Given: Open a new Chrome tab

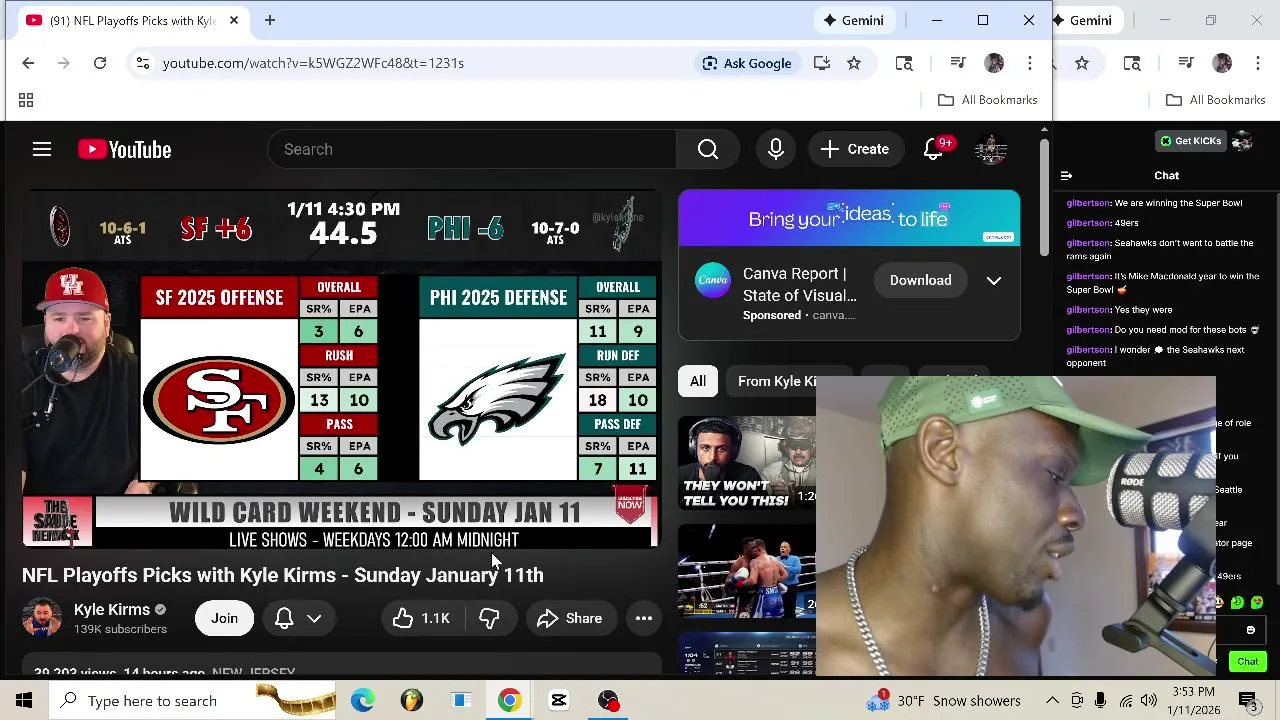Looking at the screenshot, I should 270,20.
